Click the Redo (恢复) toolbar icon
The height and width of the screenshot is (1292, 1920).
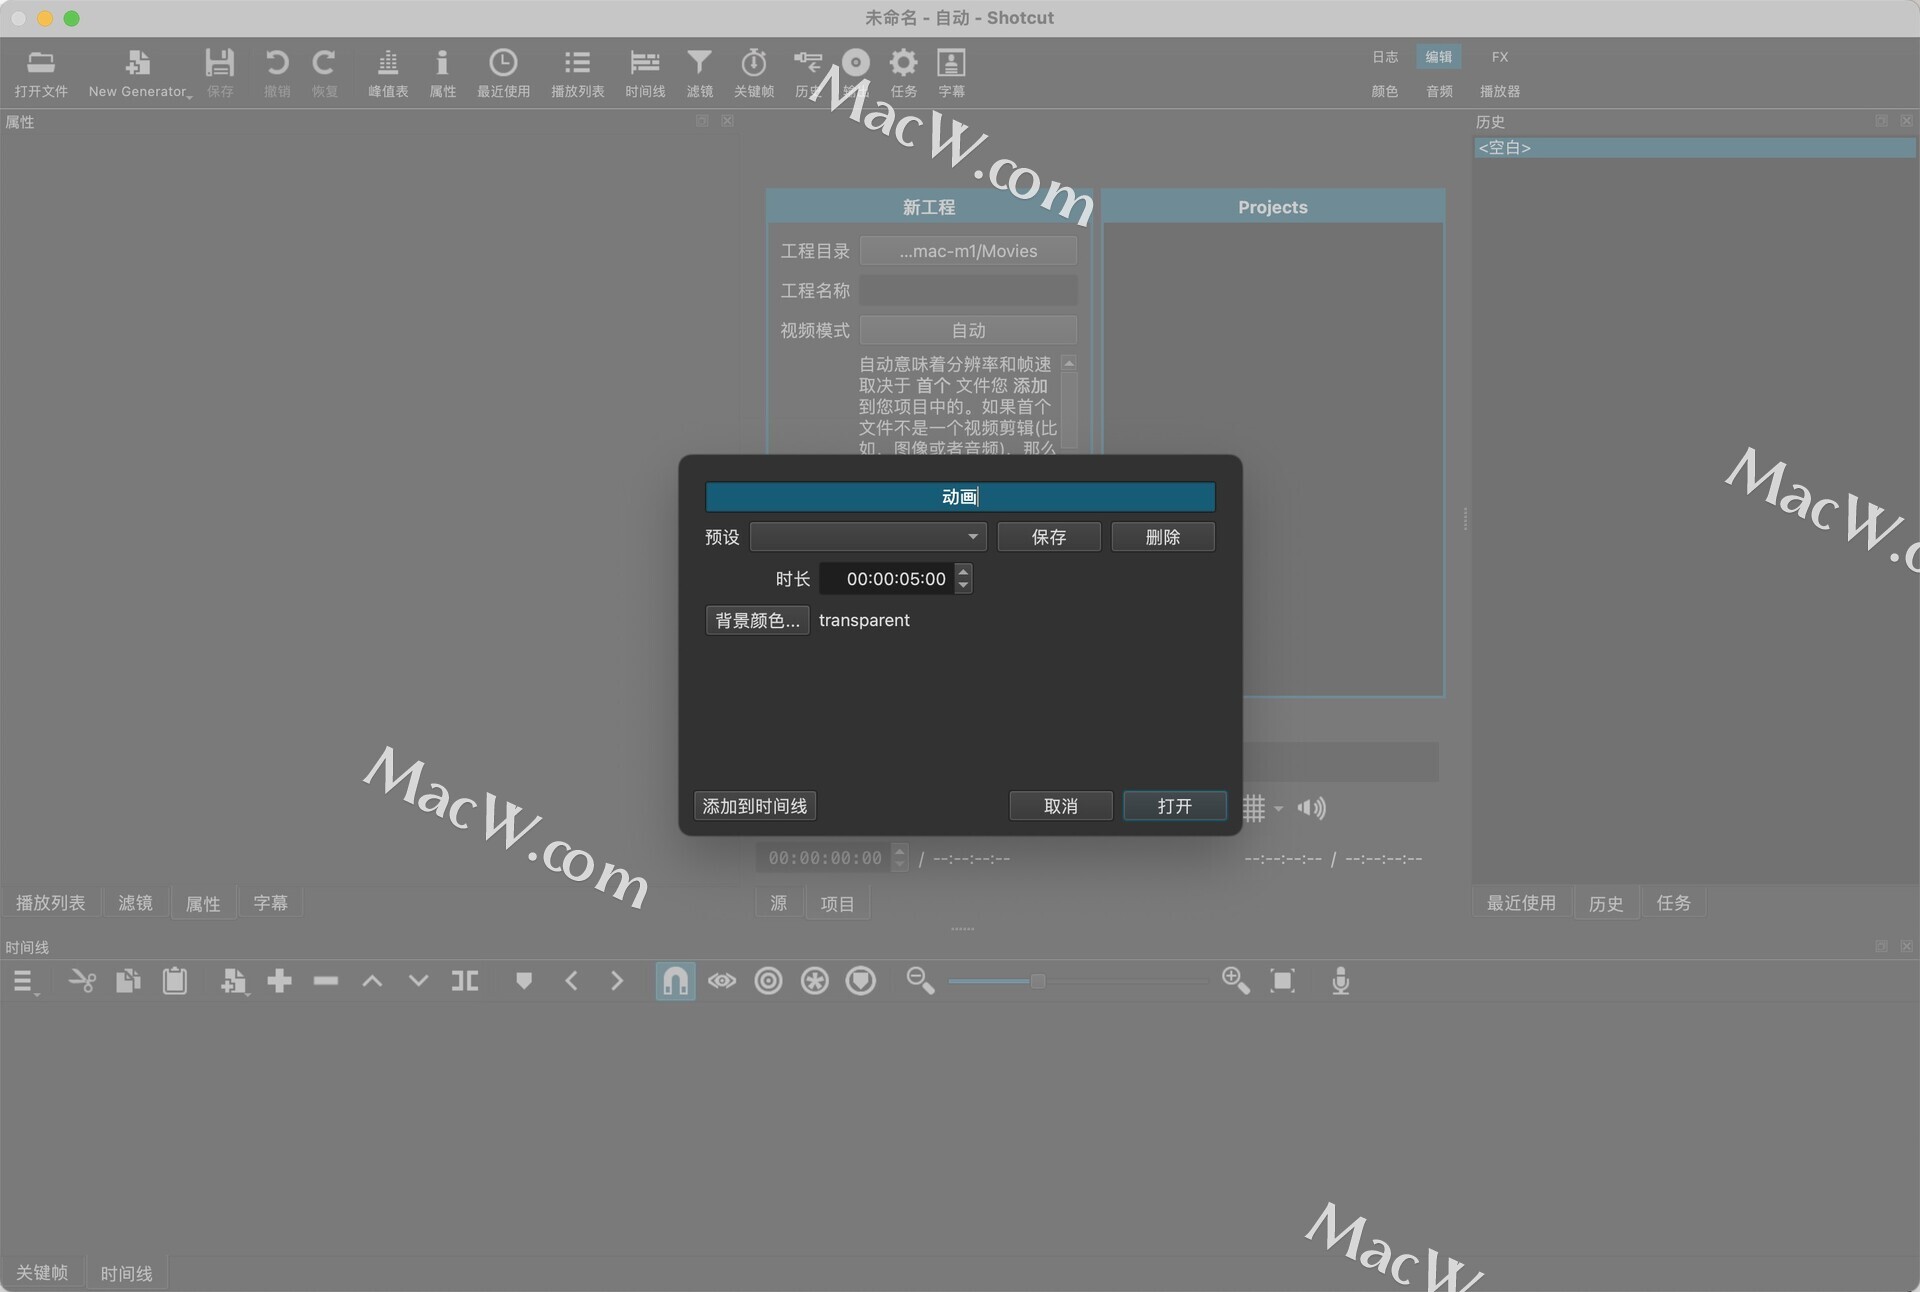click(324, 73)
